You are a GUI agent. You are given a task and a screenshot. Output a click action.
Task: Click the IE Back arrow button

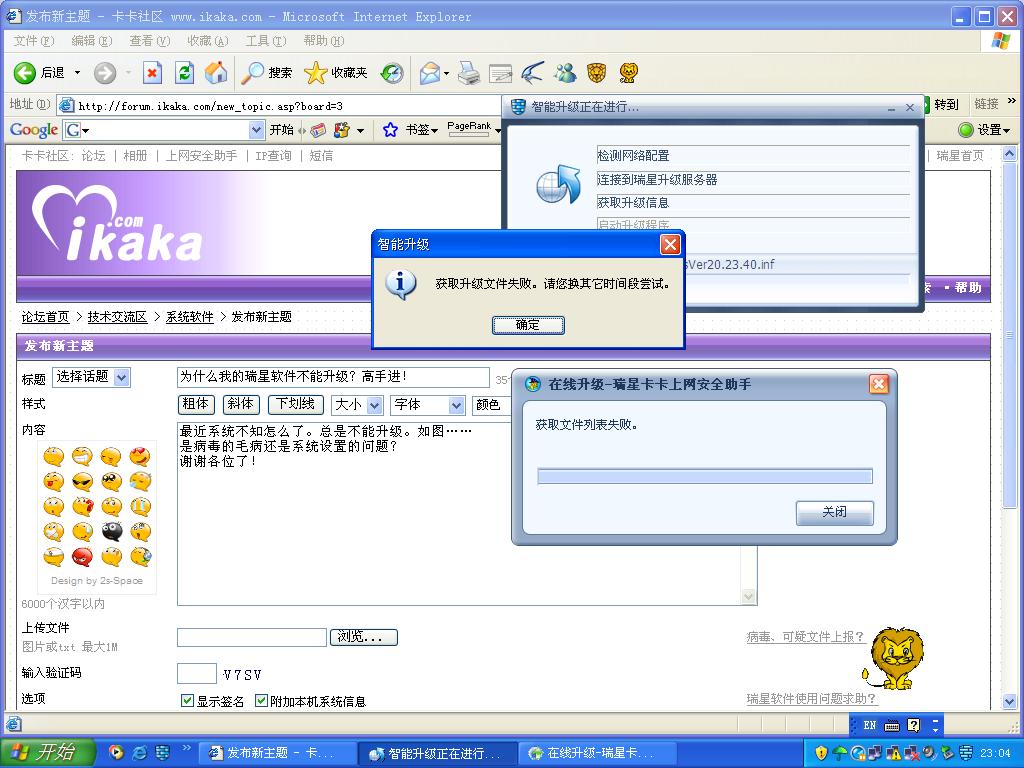click(x=25, y=72)
